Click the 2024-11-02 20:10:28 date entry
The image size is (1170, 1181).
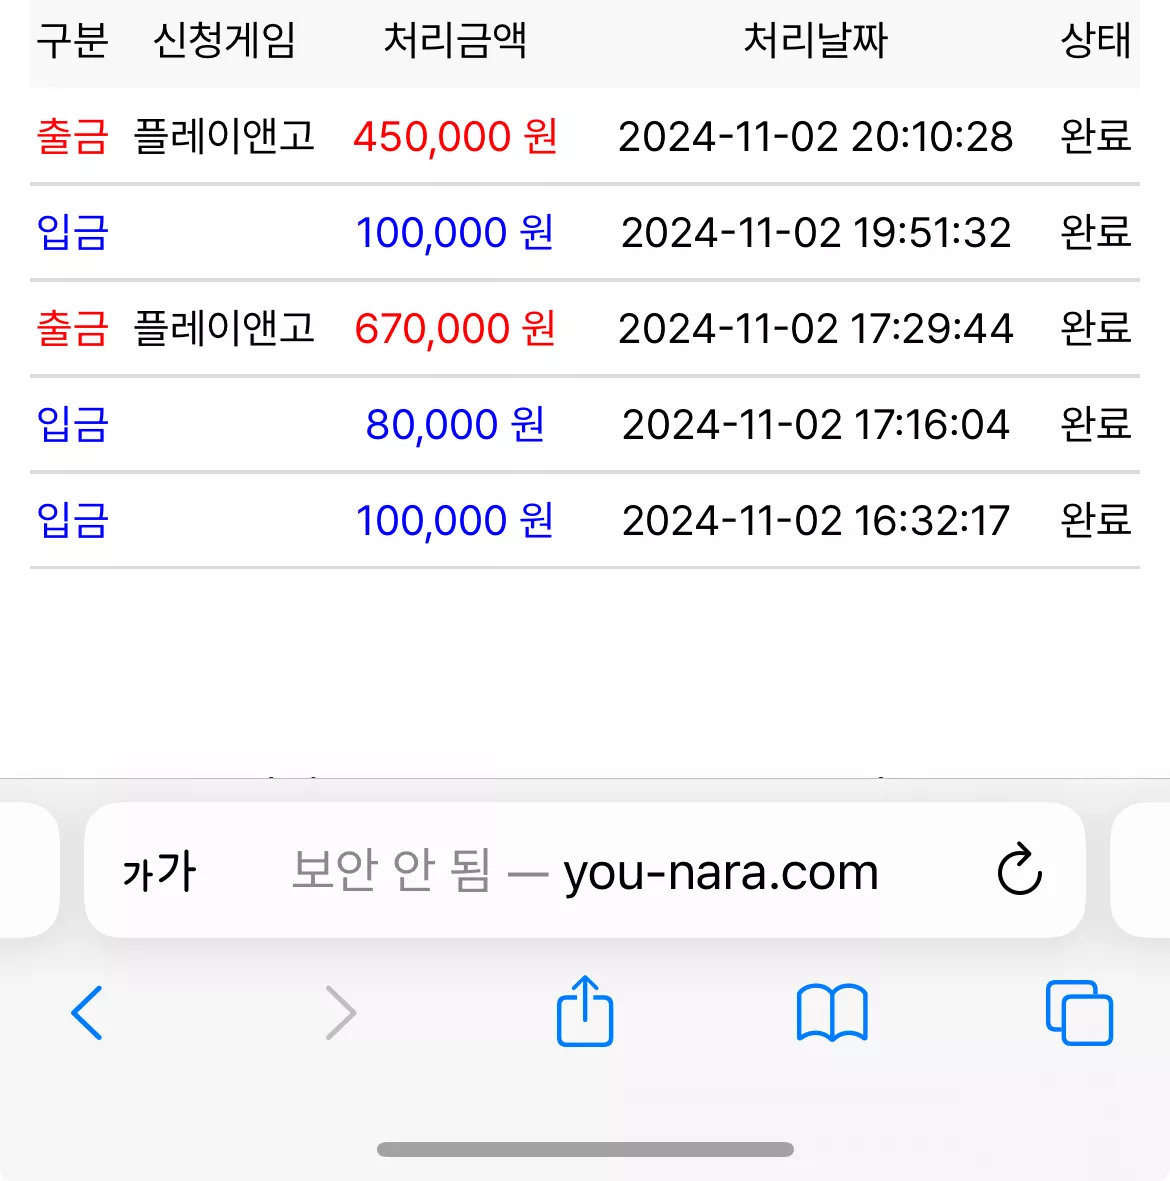(x=816, y=137)
